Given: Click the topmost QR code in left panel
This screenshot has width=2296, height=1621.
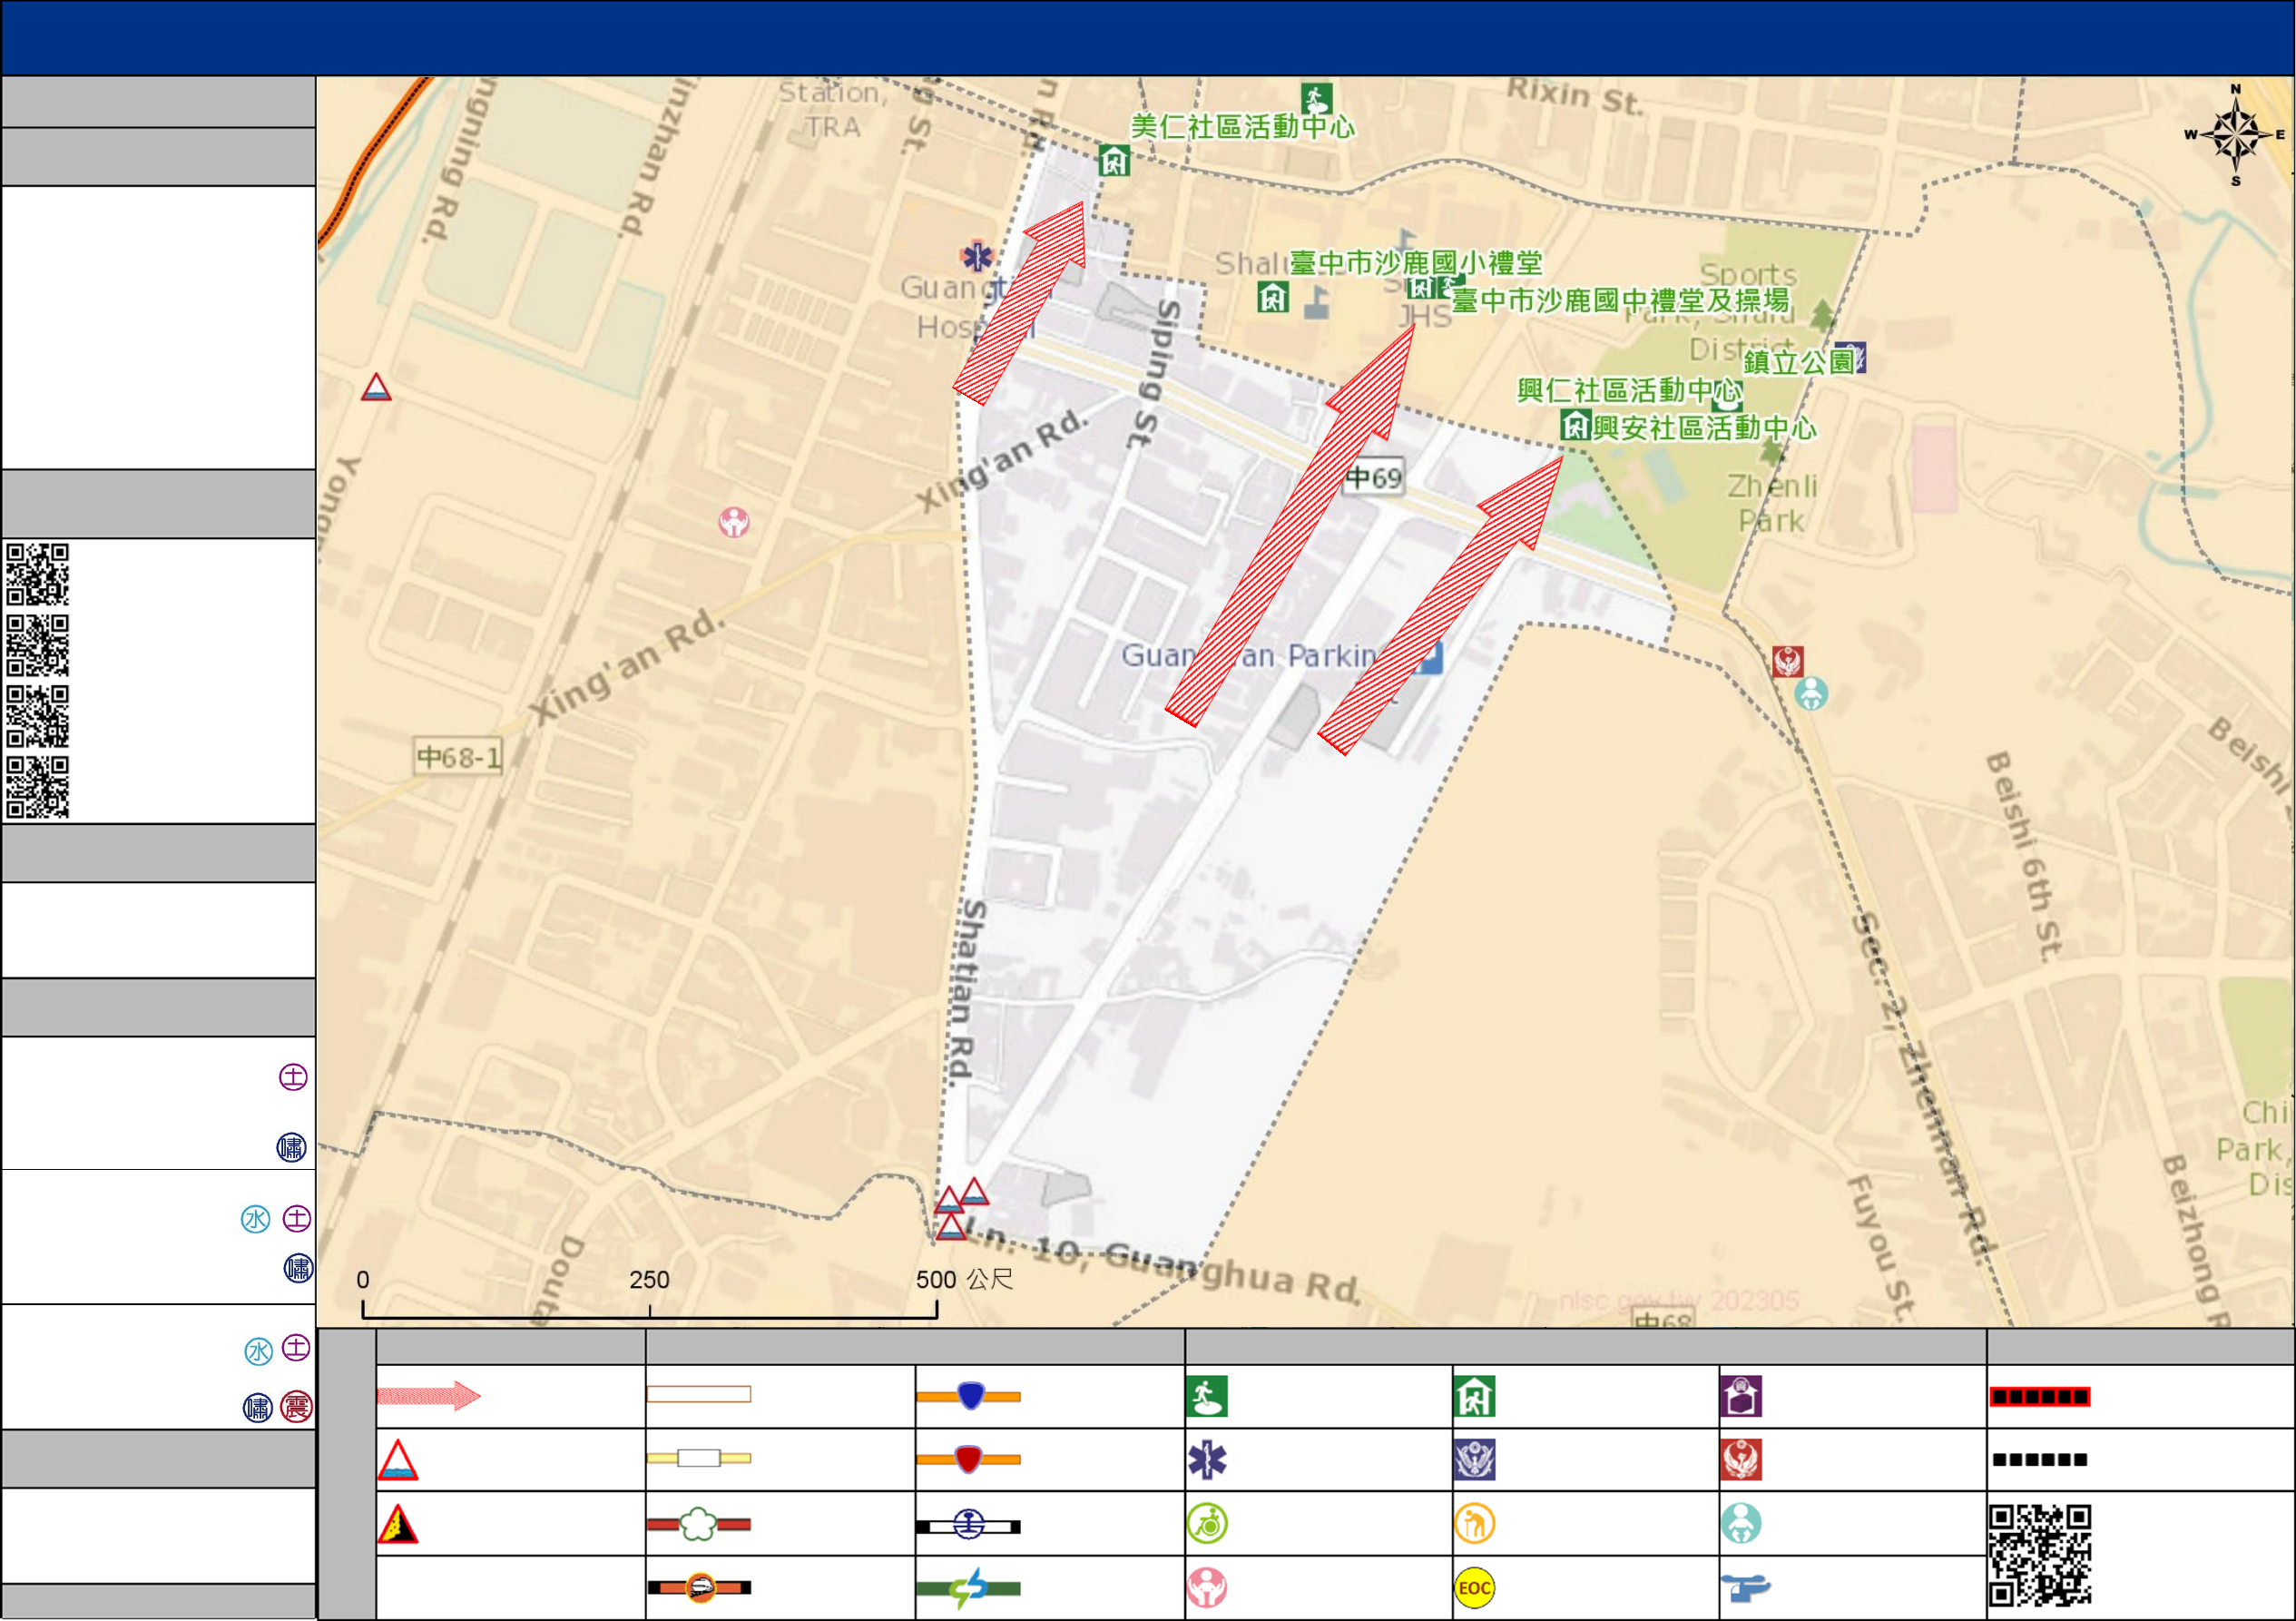Looking at the screenshot, I should [37, 574].
